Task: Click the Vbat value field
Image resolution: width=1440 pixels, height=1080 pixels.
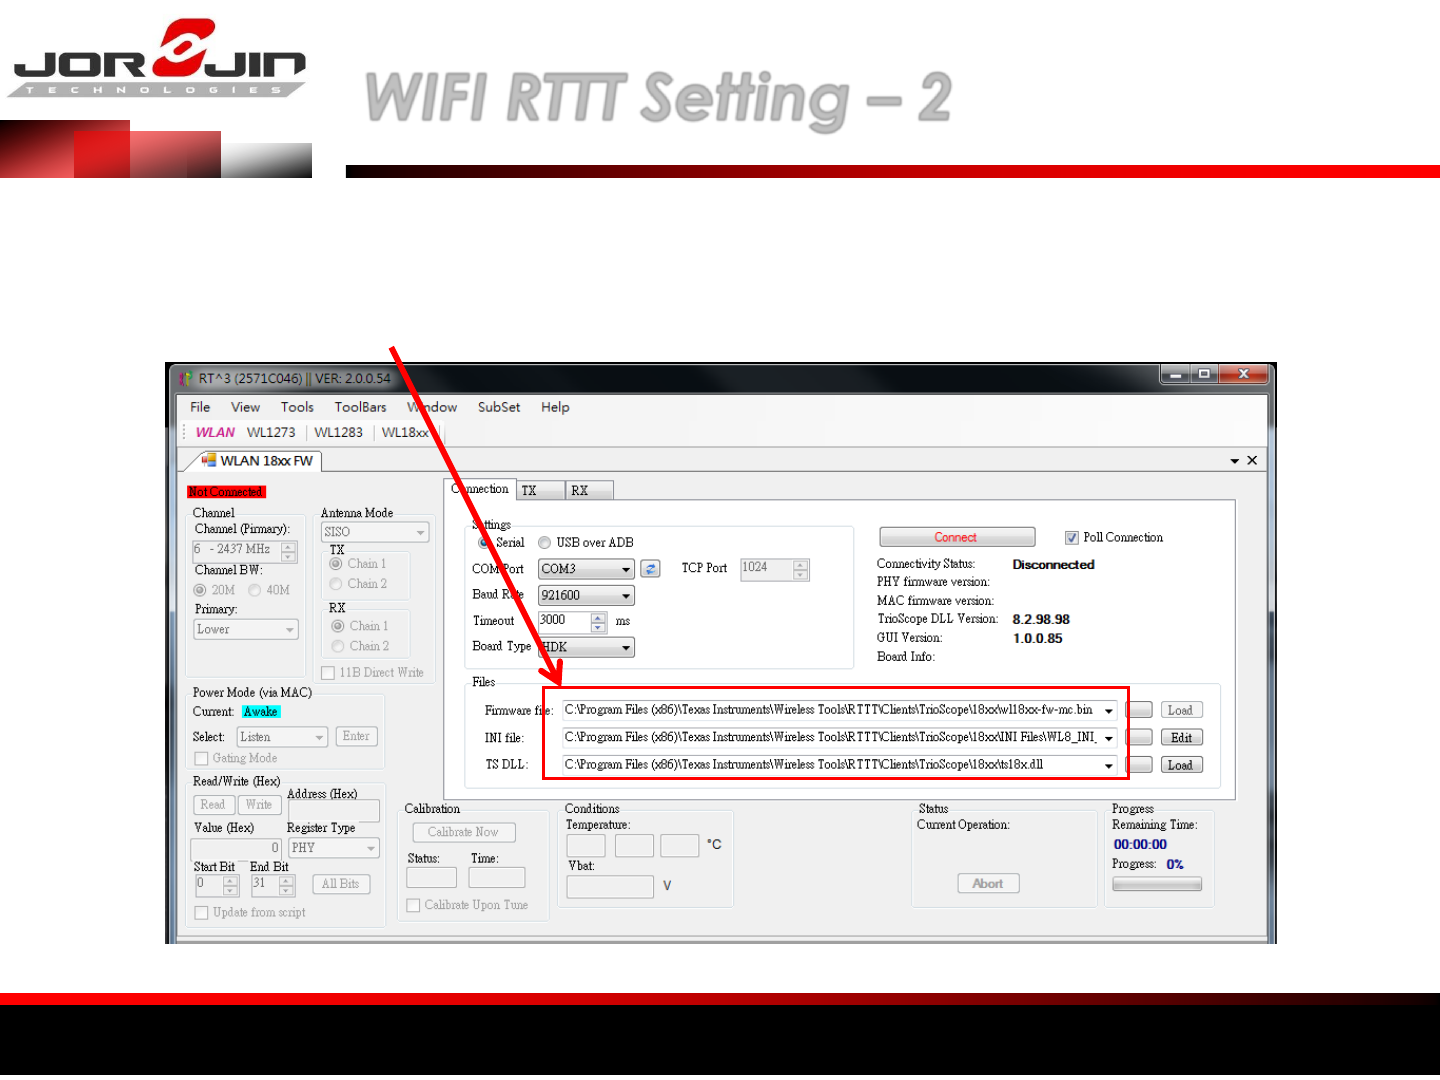Action: tap(610, 886)
